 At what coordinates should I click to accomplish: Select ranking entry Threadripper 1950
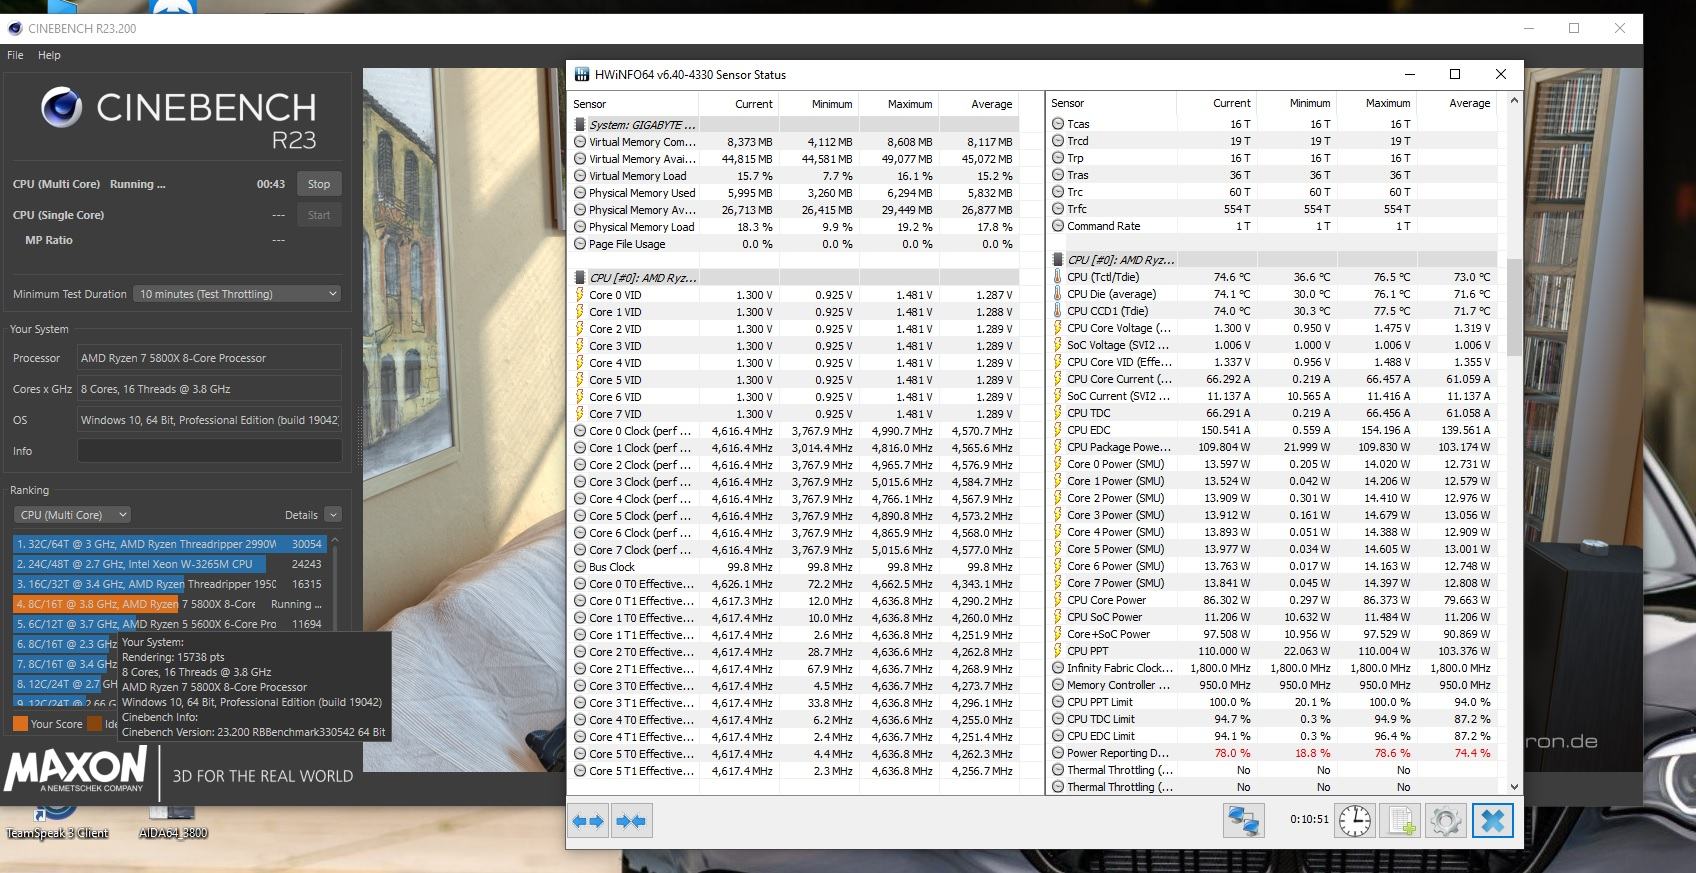click(x=170, y=584)
